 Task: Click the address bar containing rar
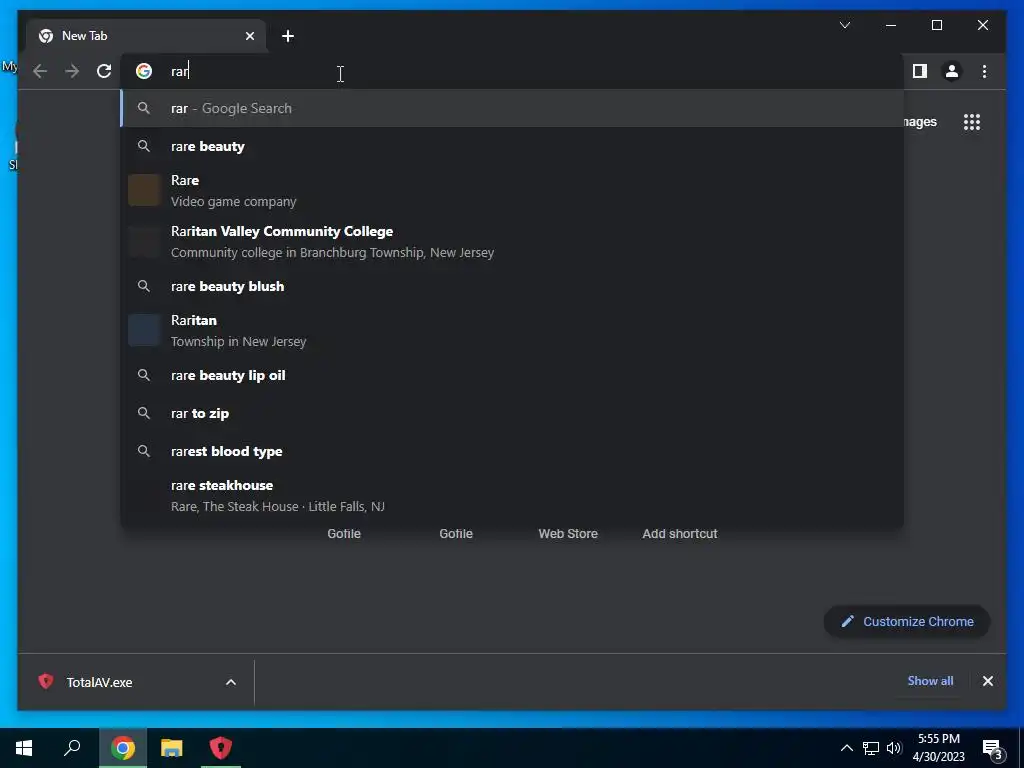512,71
